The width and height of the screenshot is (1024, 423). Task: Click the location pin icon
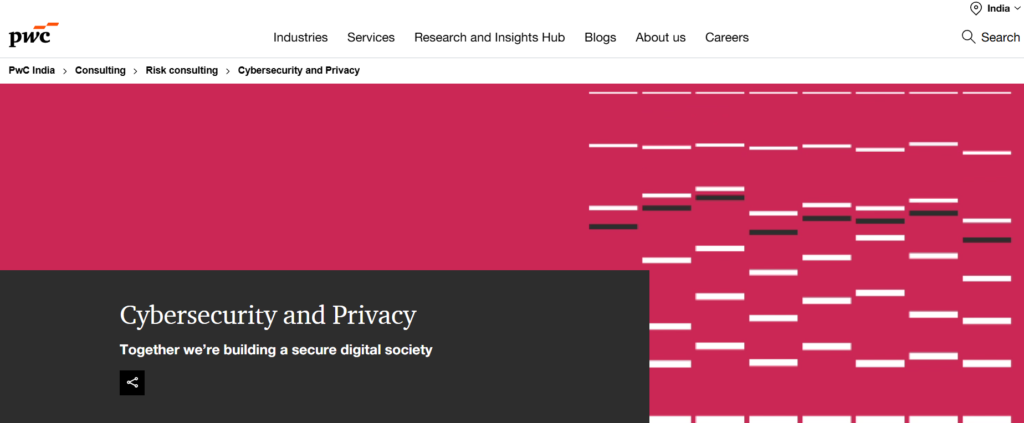coord(976,8)
